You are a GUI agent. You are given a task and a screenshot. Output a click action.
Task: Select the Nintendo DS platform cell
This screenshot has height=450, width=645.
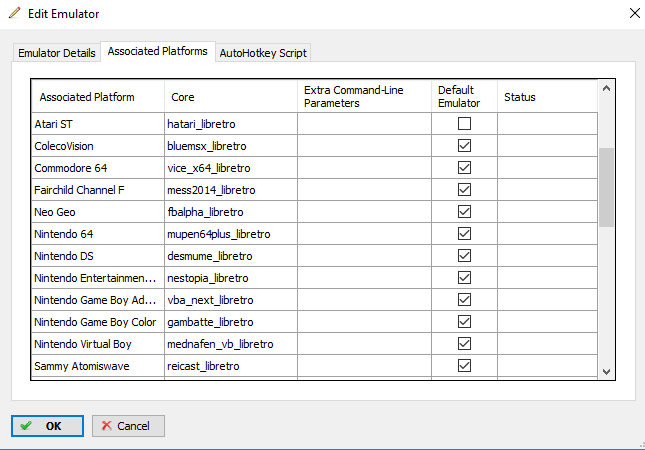[98, 256]
